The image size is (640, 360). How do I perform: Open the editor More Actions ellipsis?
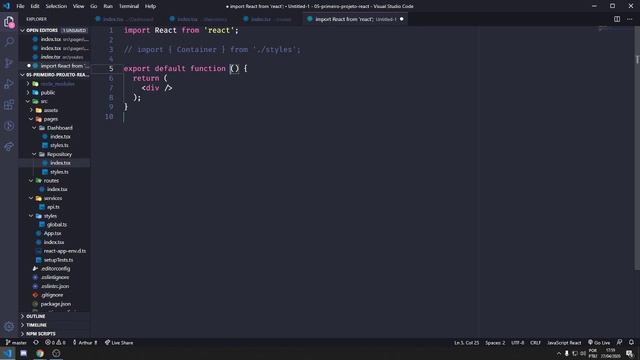629,19
